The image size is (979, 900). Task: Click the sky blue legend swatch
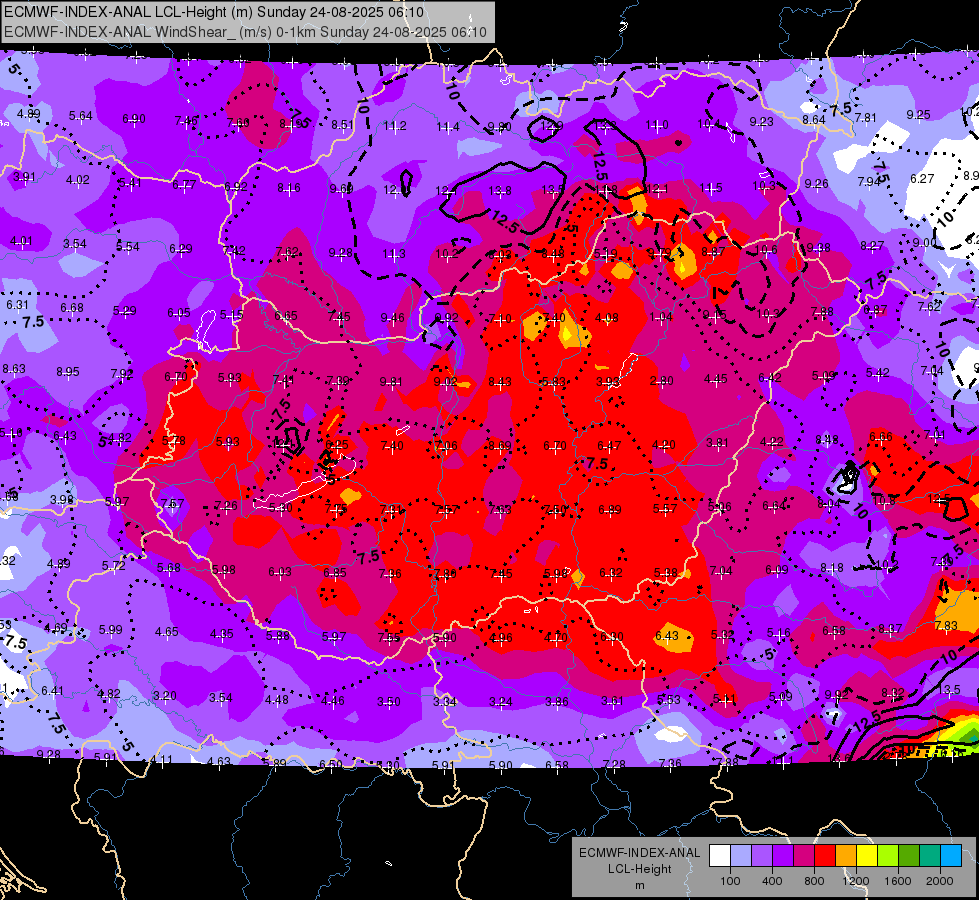coord(951,856)
